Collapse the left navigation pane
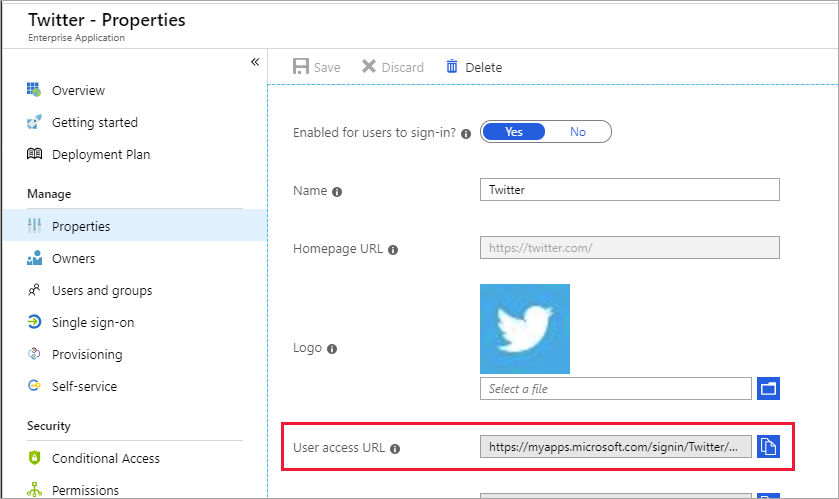 [x=255, y=62]
